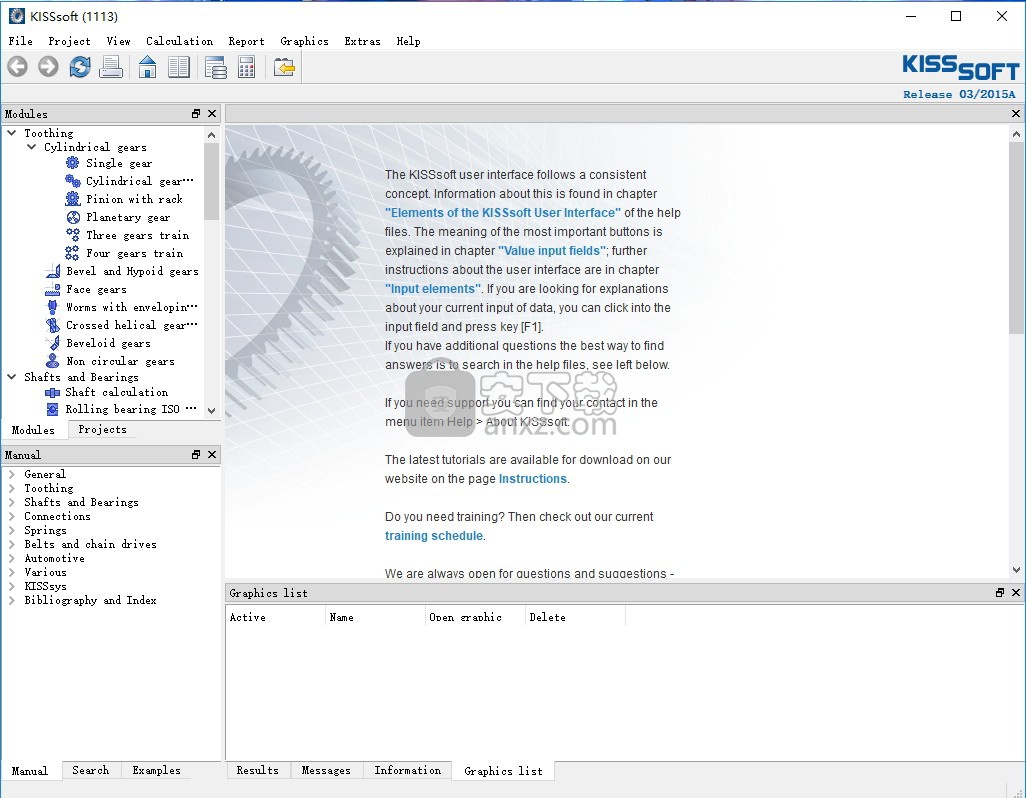
Task: Click the home icon in the toolbar
Action: point(147,67)
